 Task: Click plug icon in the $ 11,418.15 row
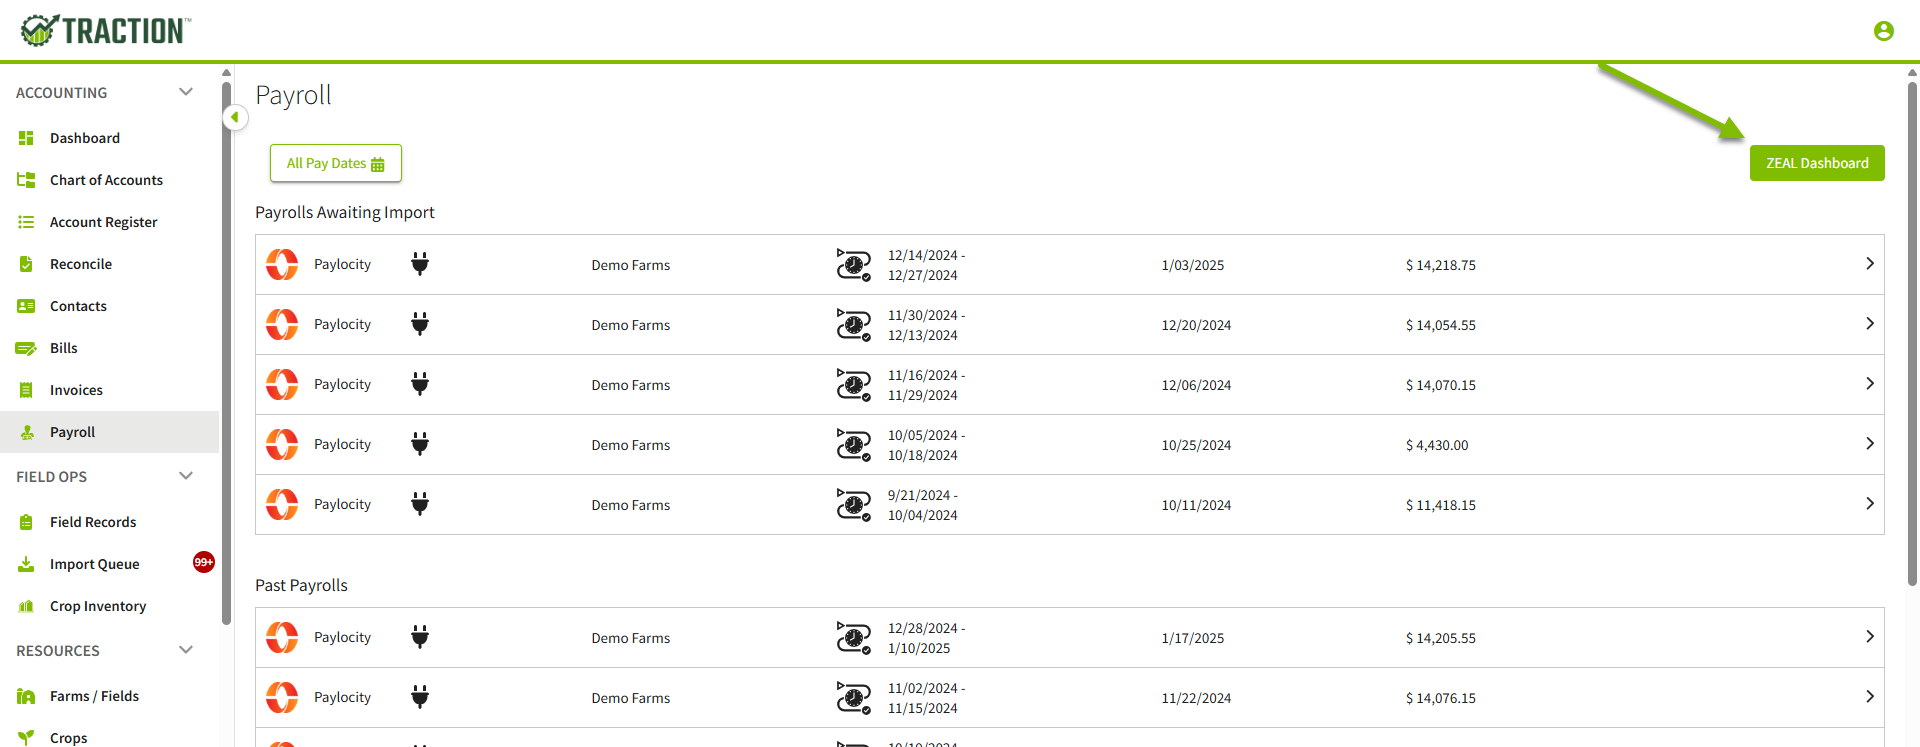click(420, 504)
